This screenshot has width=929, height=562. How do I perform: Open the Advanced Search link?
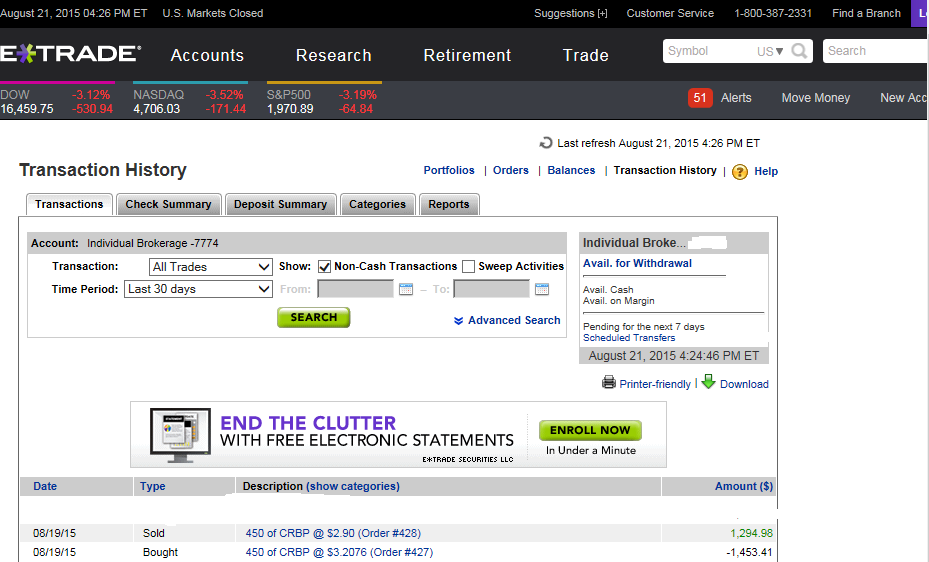coord(514,320)
